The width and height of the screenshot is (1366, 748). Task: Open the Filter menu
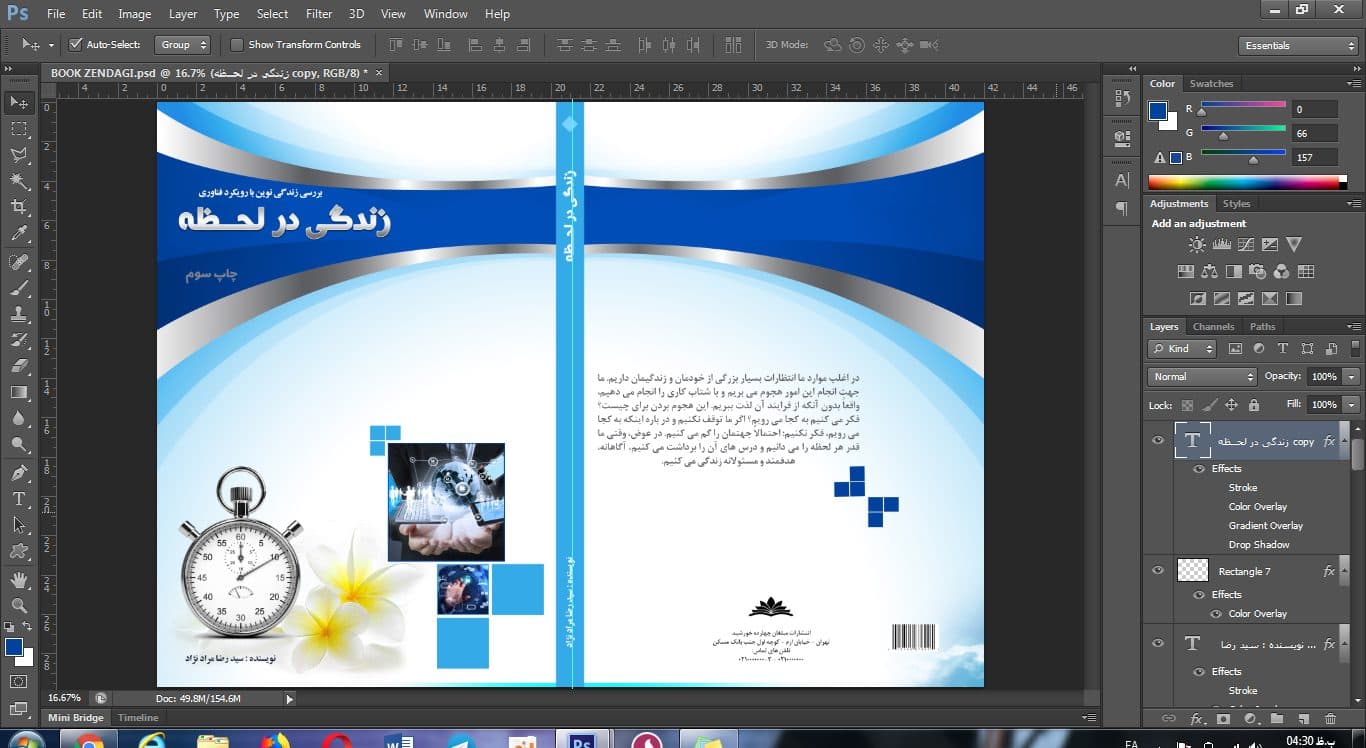click(x=319, y=14)
